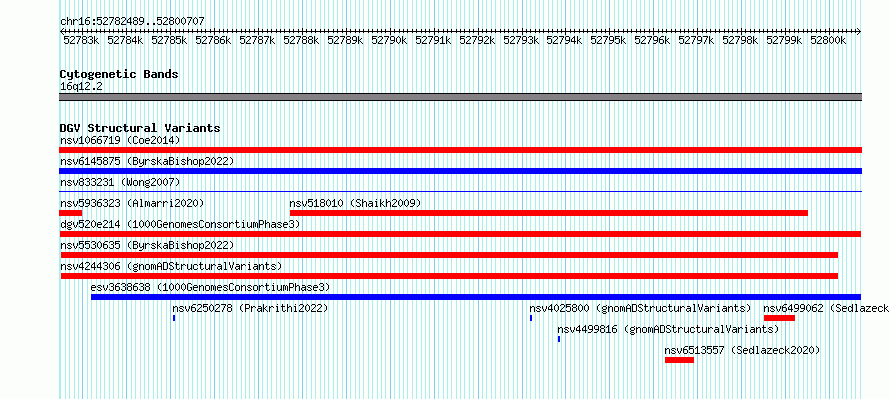Click the 52794k ruler position
The image size is (890, 399).
point(565,40)
